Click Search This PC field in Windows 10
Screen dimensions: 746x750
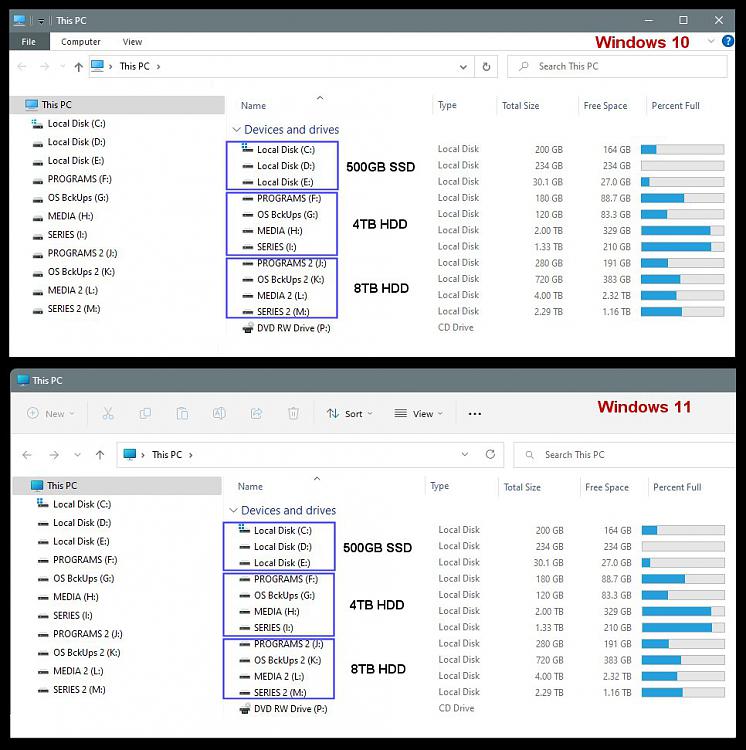pos(617,66)
